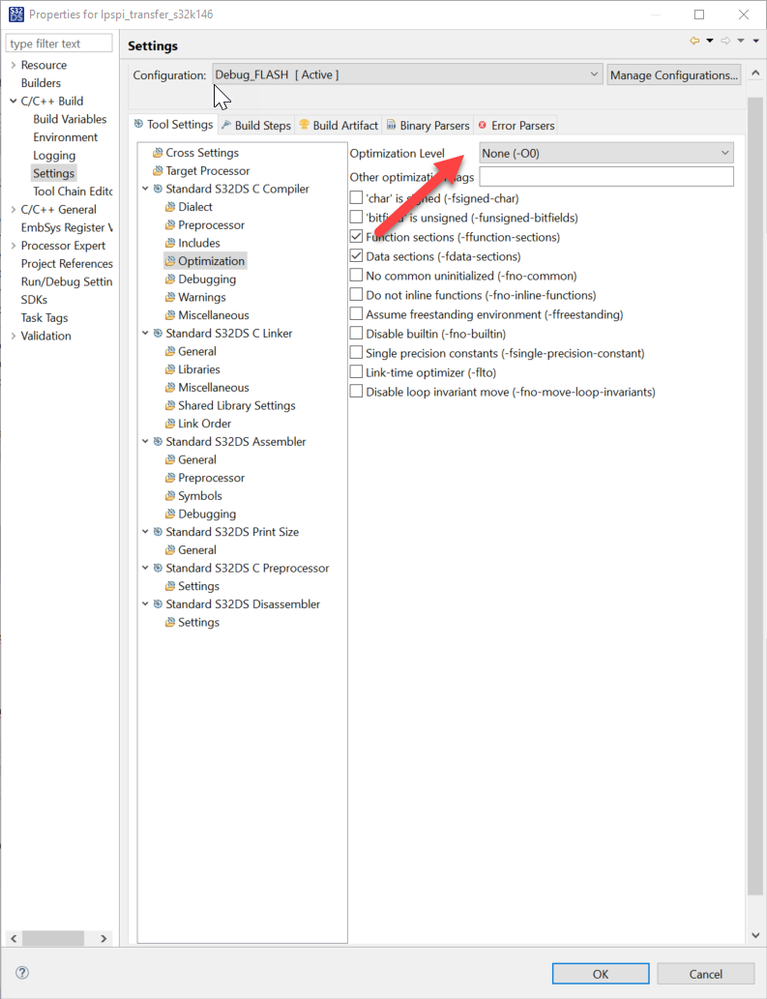Click the Target Processor tree icon

(x=157, y=171)
